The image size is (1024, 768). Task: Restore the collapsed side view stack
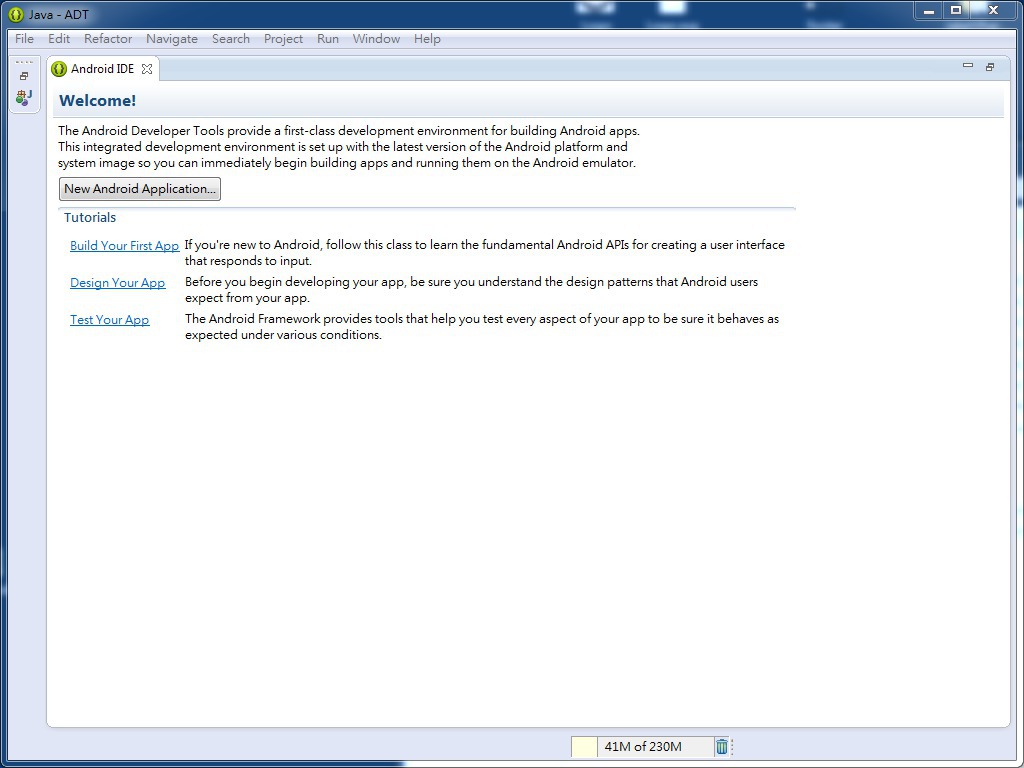[24, 76]
